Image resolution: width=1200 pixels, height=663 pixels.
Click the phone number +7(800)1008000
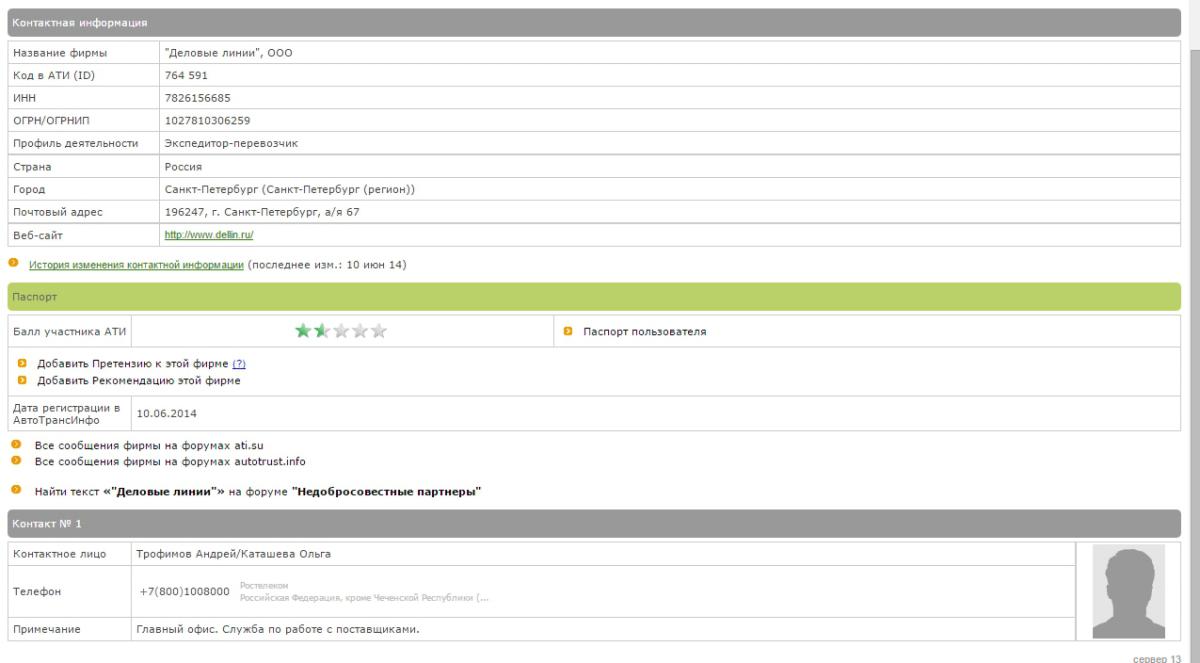[185, 592]
